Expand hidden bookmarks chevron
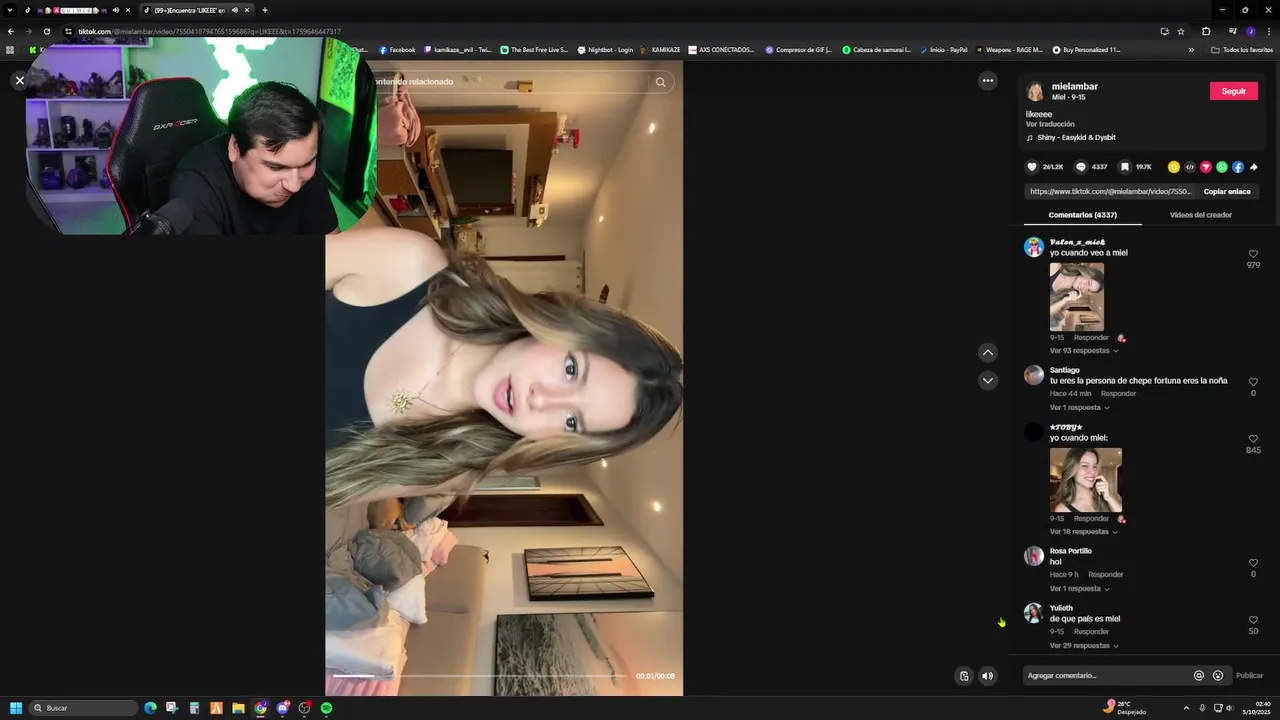The image size is (1280, 720). [x=1191, y=50]
